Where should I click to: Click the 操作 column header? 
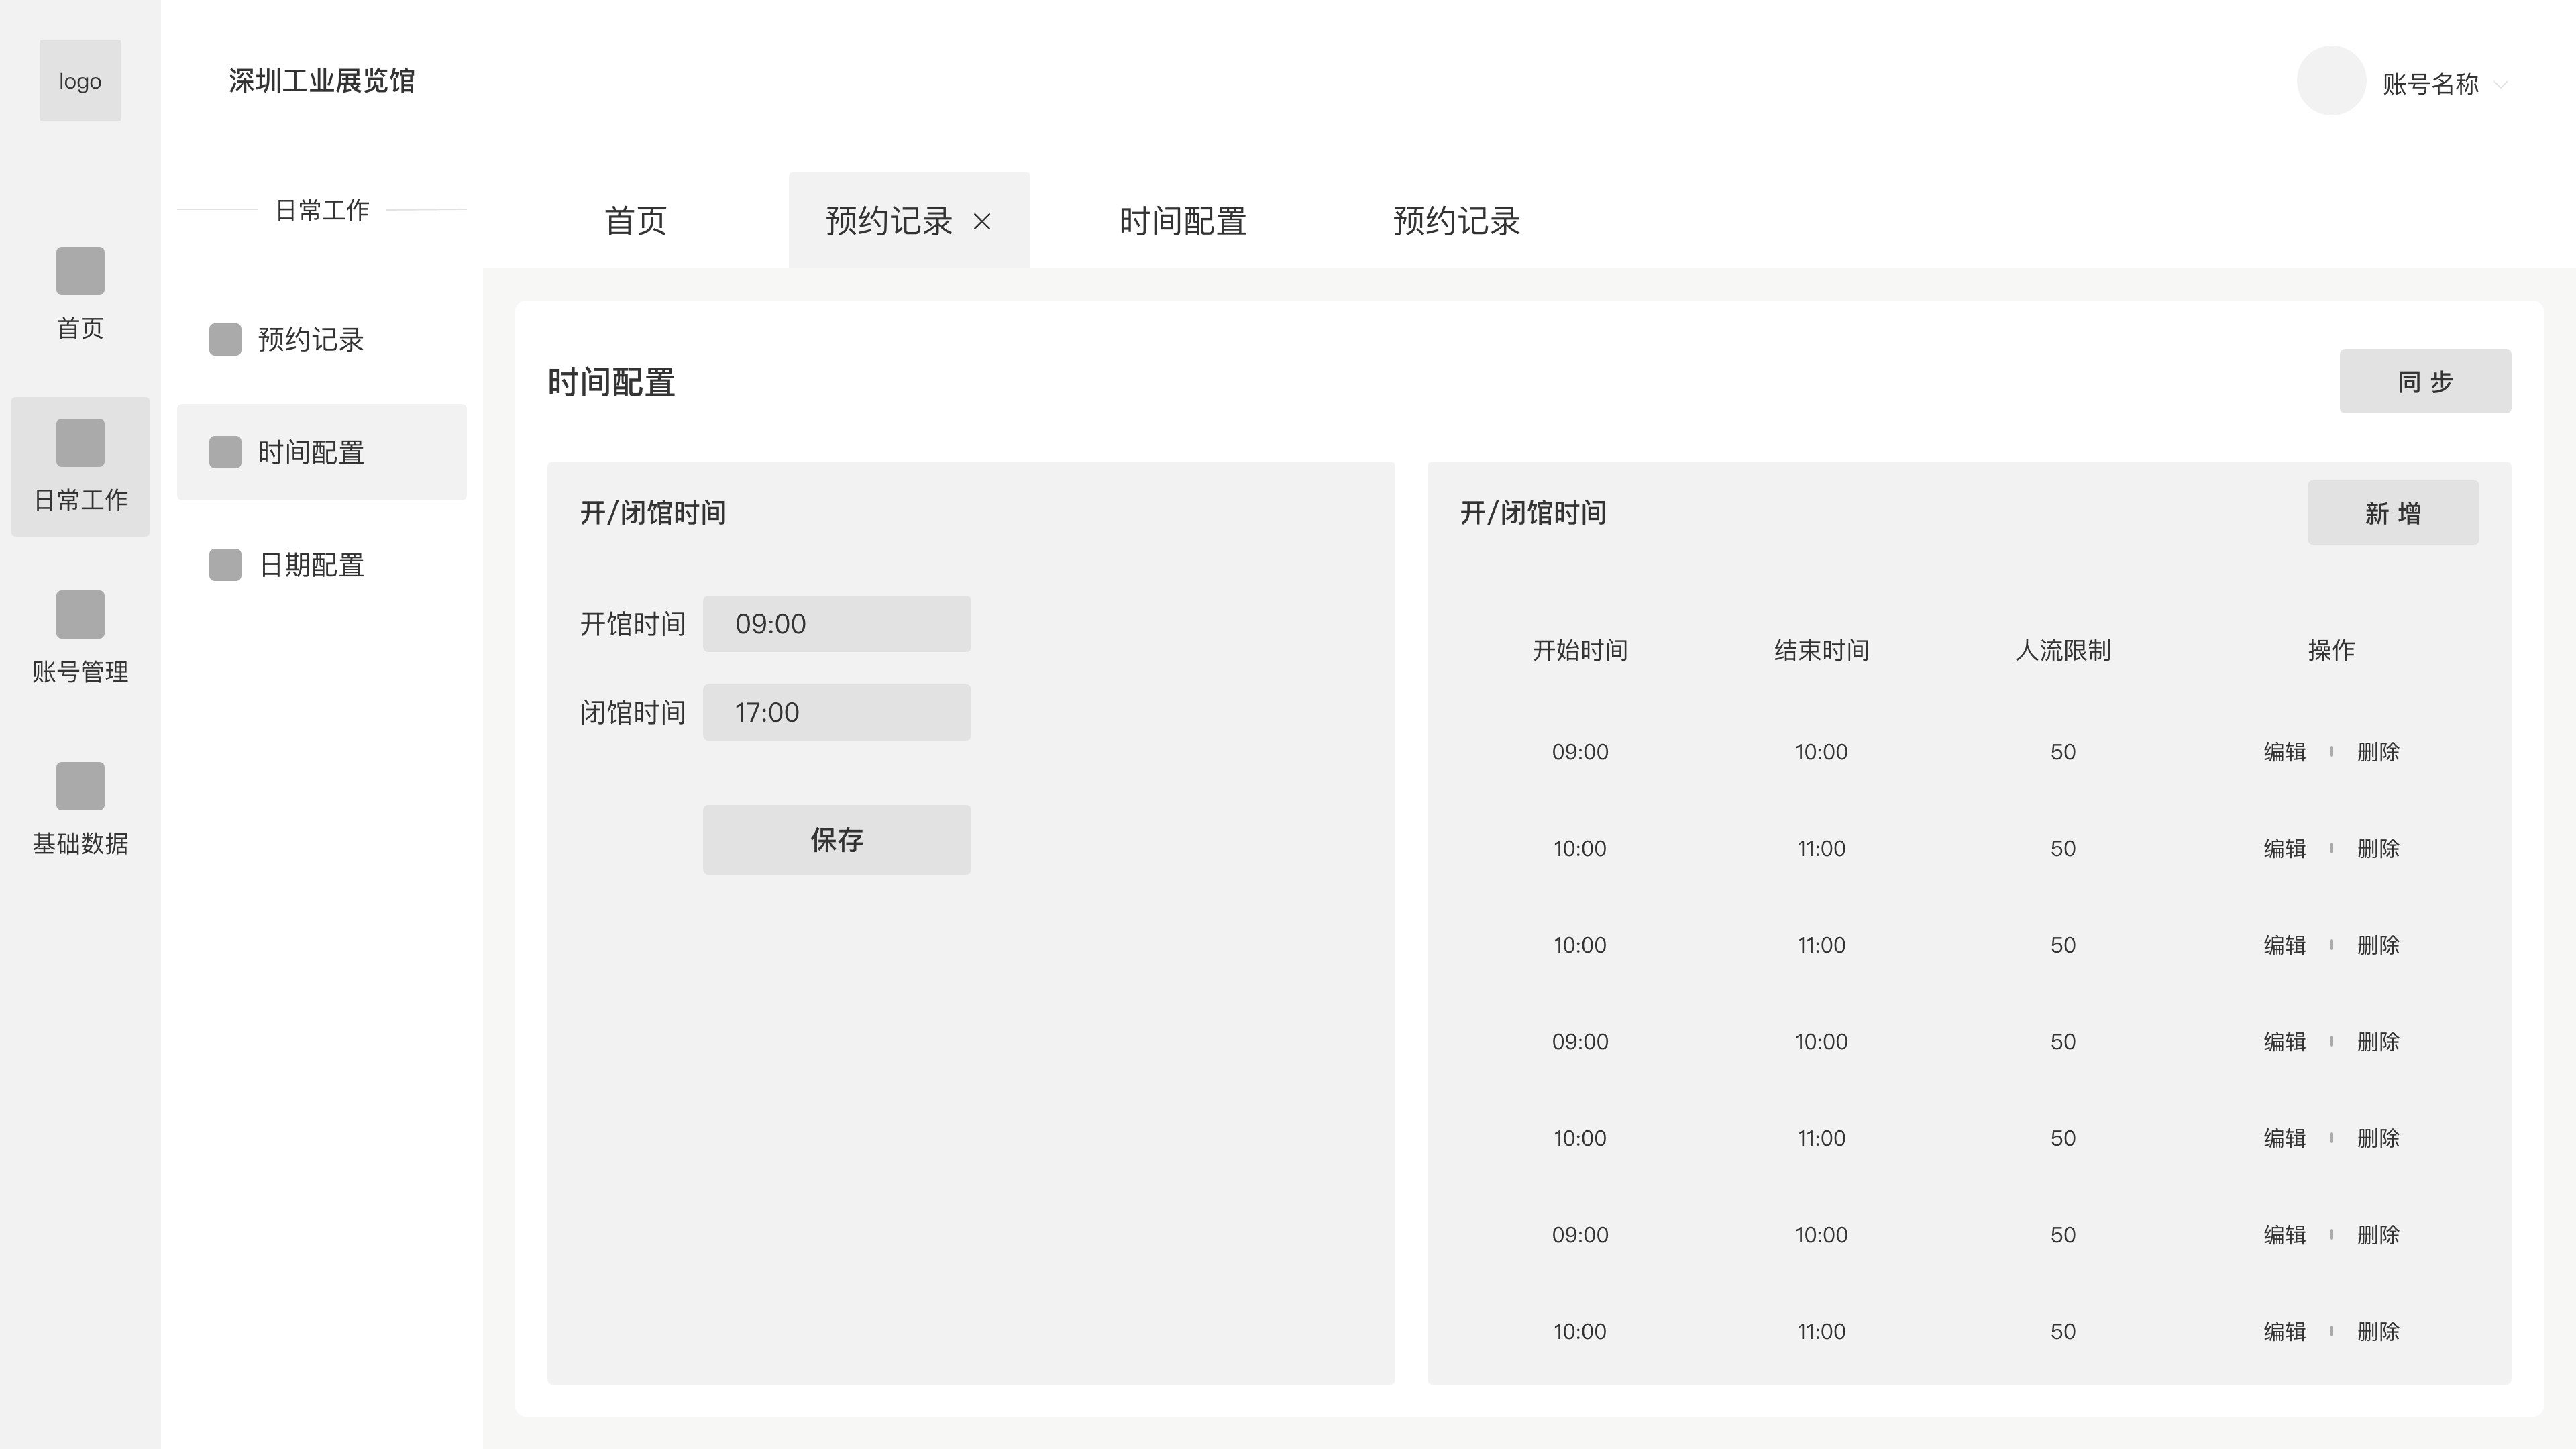pos(2331,650)
